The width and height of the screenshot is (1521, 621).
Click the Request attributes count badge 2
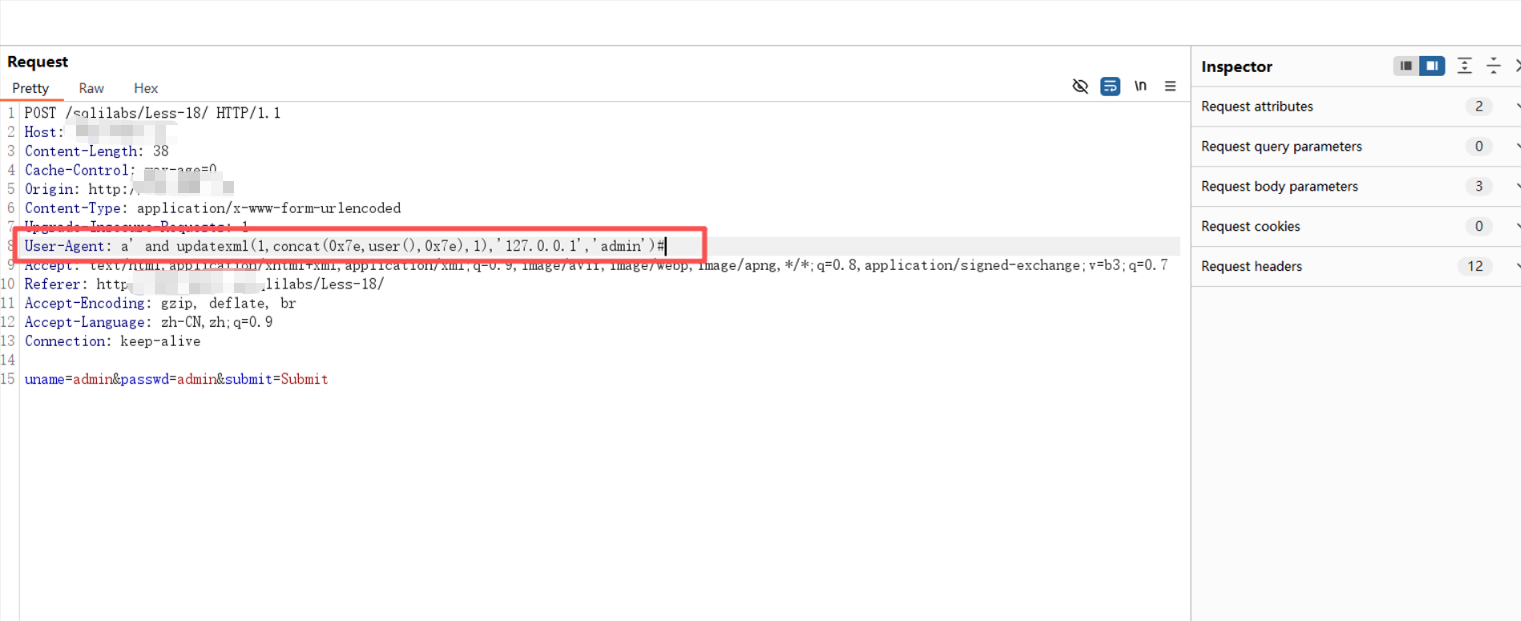1478,106
